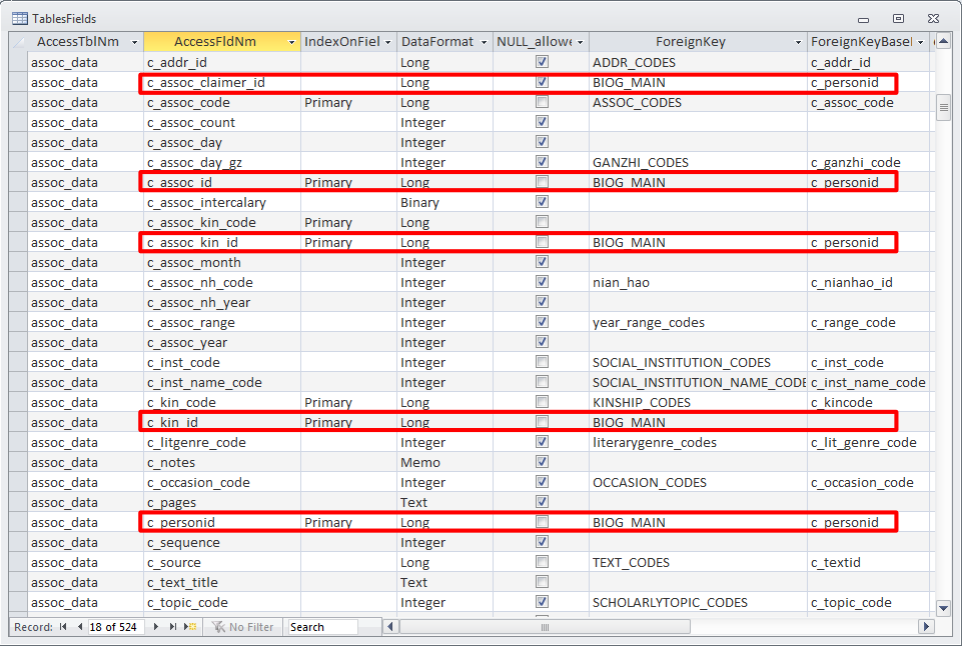
Task: Jump to last record button
Action: click(173, 627)
